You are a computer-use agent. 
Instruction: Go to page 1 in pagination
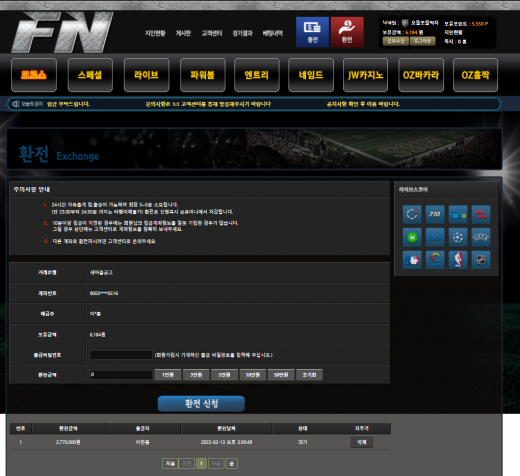click(x=201, y=463)
